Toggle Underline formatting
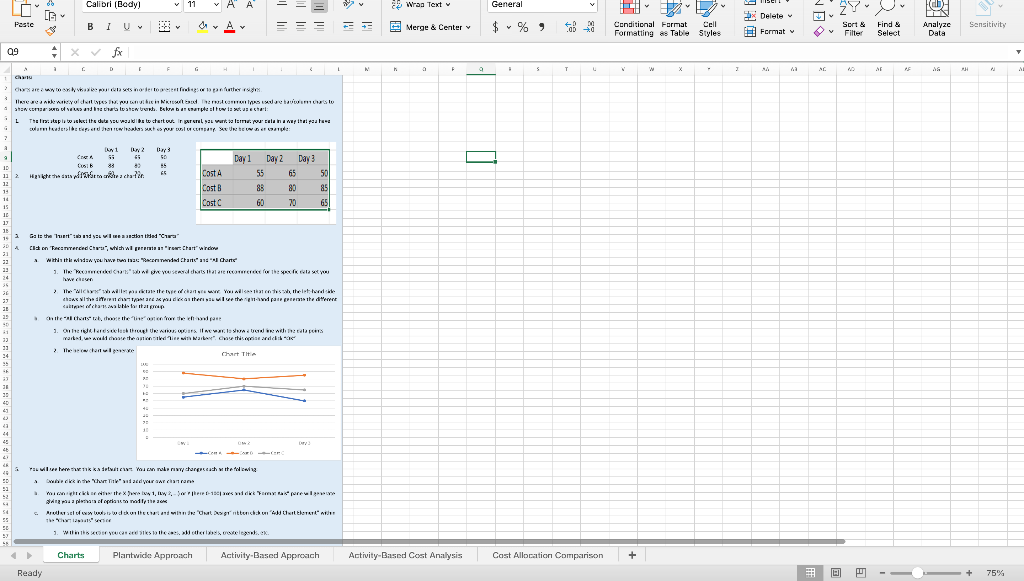This screenshot has height=581, width=1024. (x=126, y=27)
